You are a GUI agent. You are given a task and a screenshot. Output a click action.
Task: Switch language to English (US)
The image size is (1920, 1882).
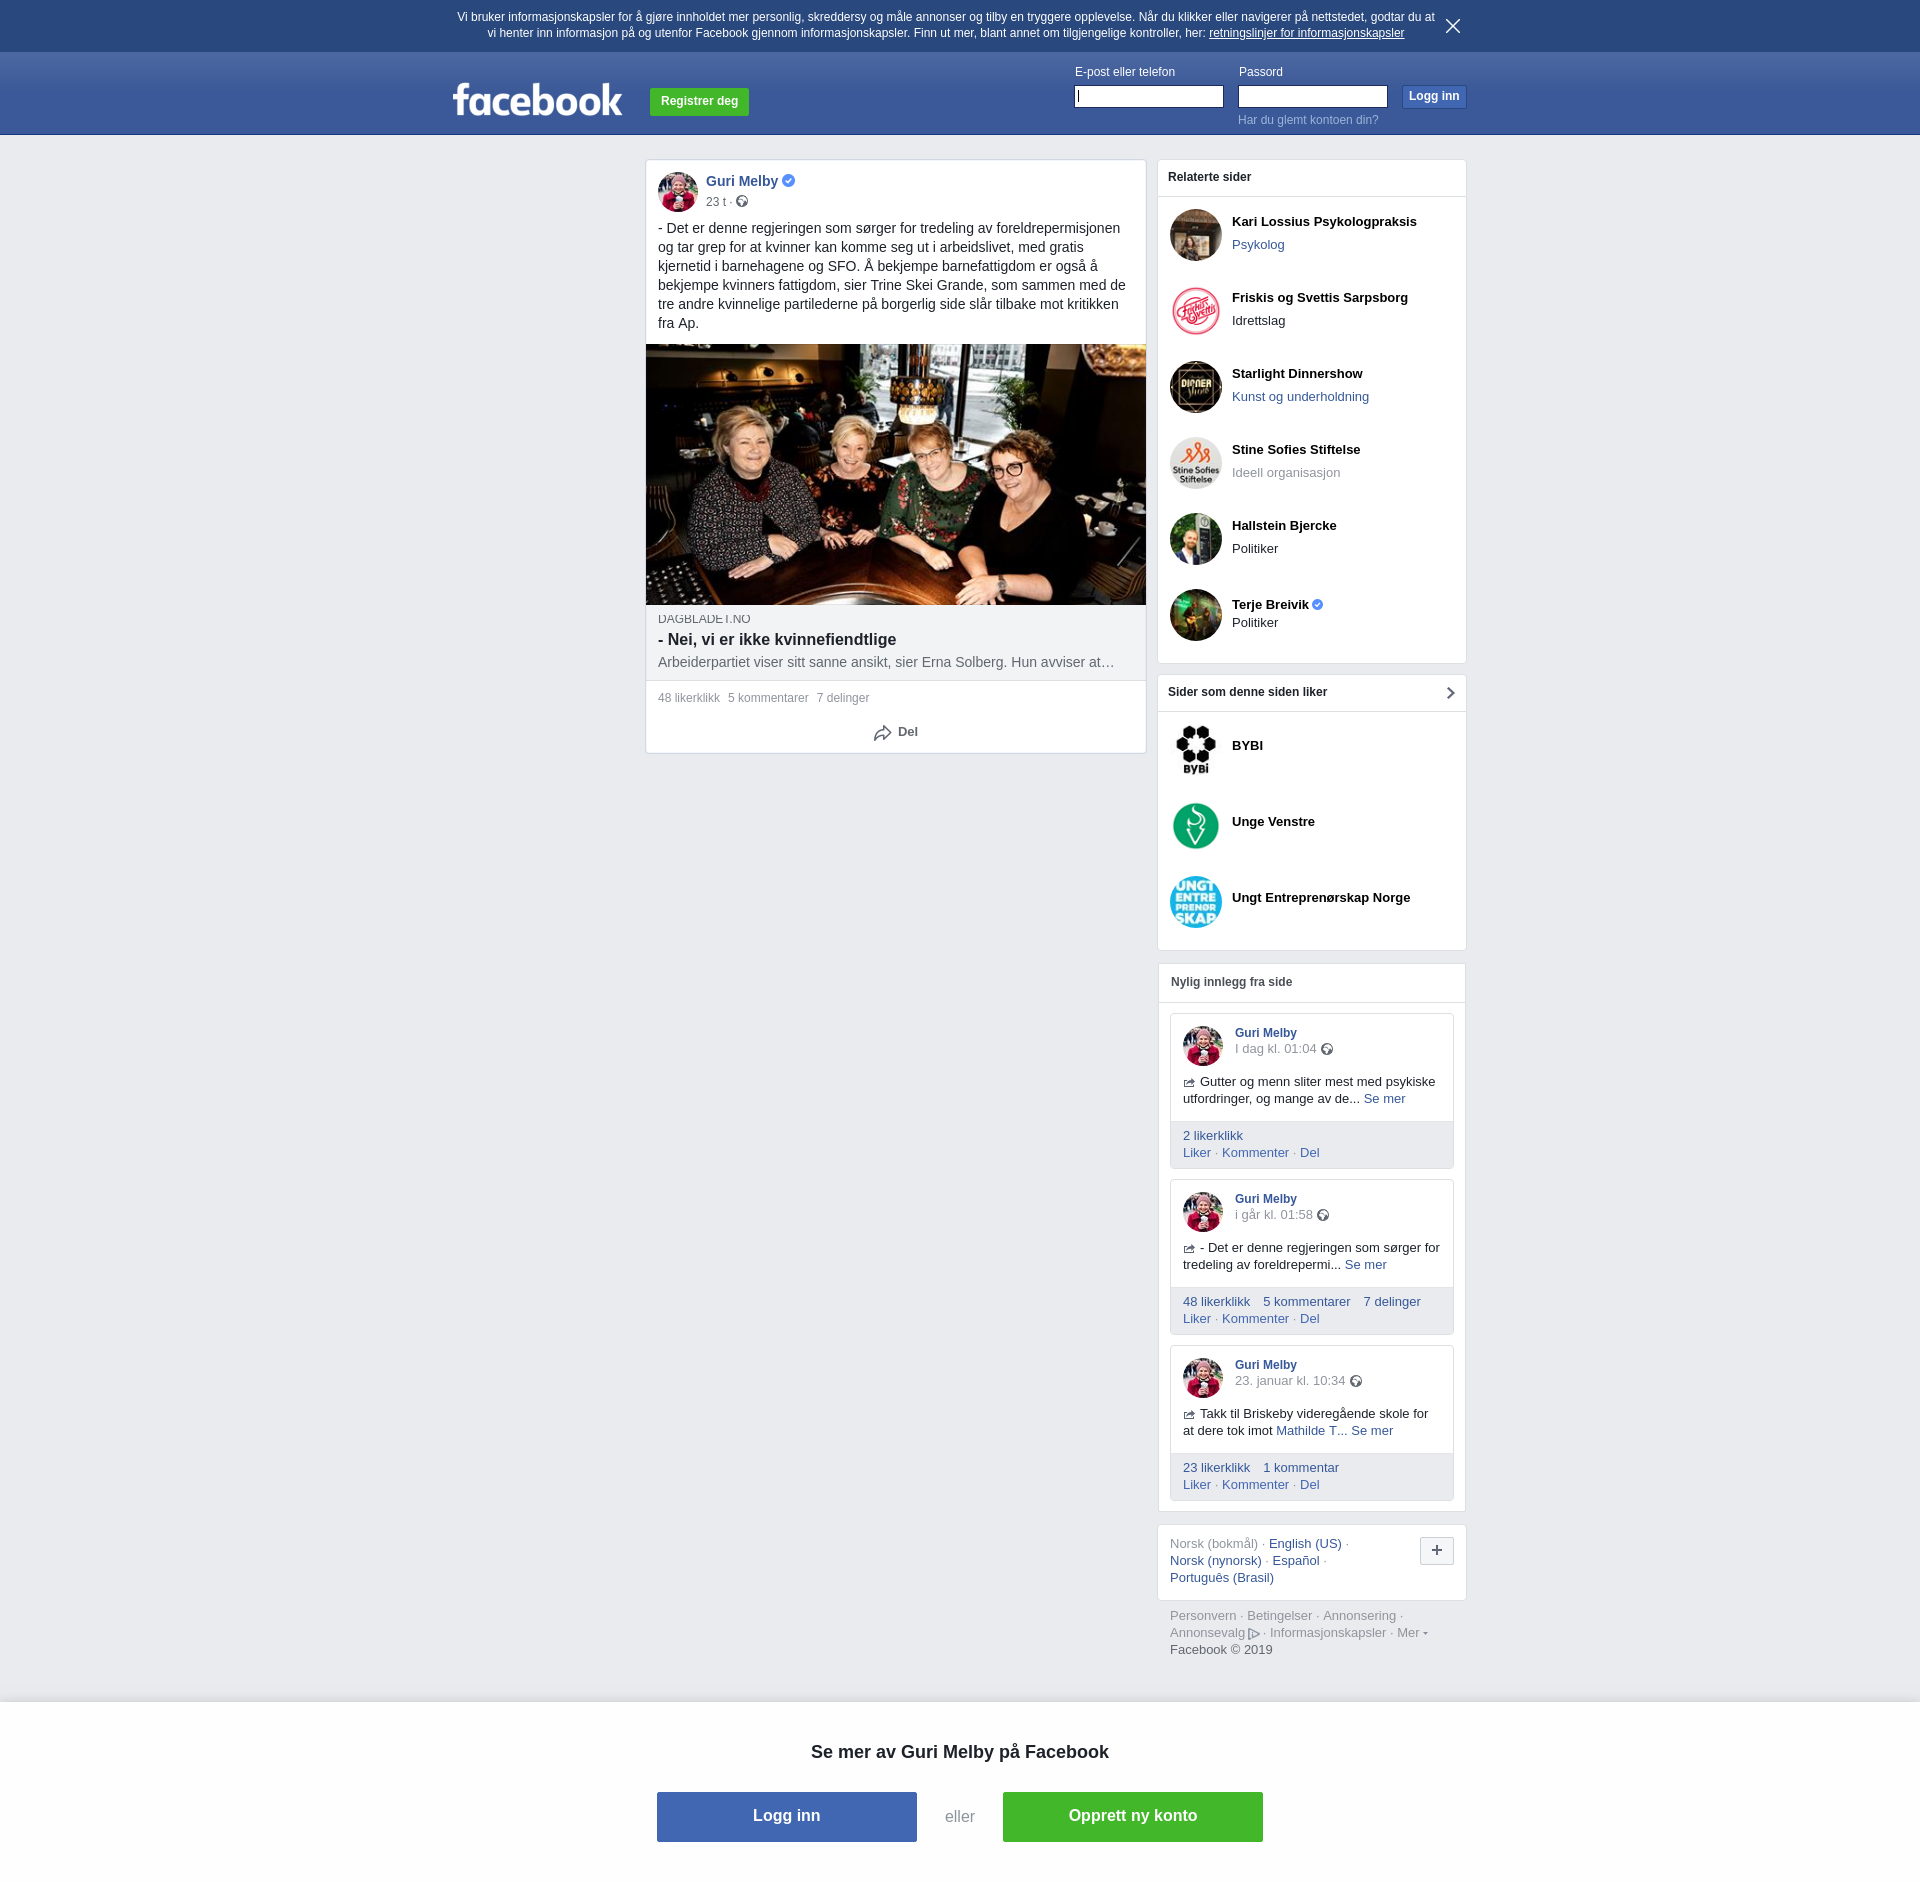click(1305, 1544)
